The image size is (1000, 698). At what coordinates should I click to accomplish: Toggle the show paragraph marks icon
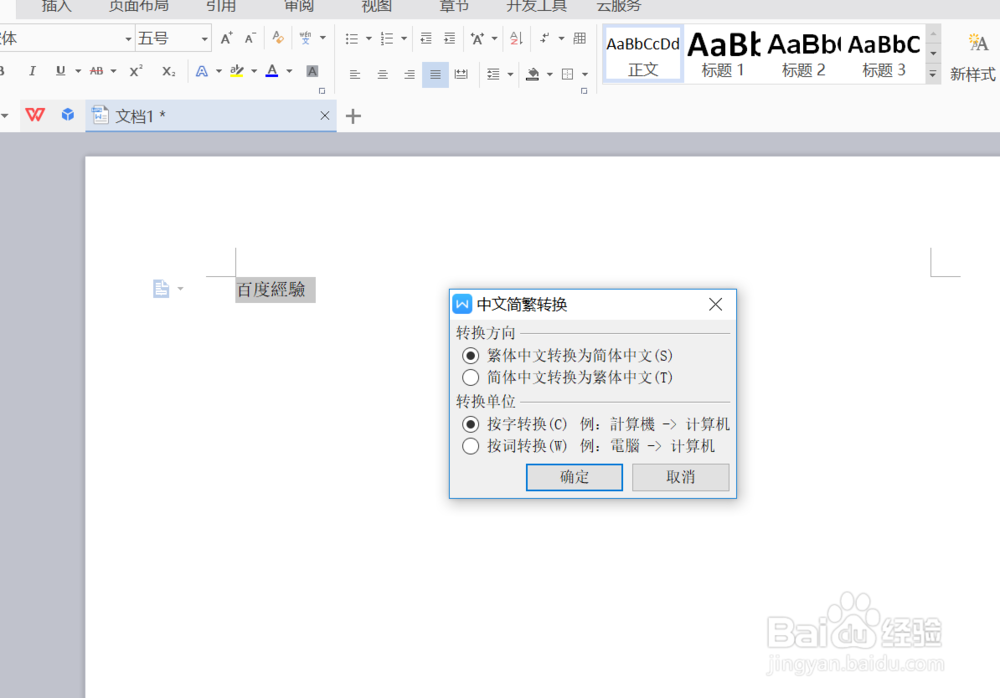point(544,38)
